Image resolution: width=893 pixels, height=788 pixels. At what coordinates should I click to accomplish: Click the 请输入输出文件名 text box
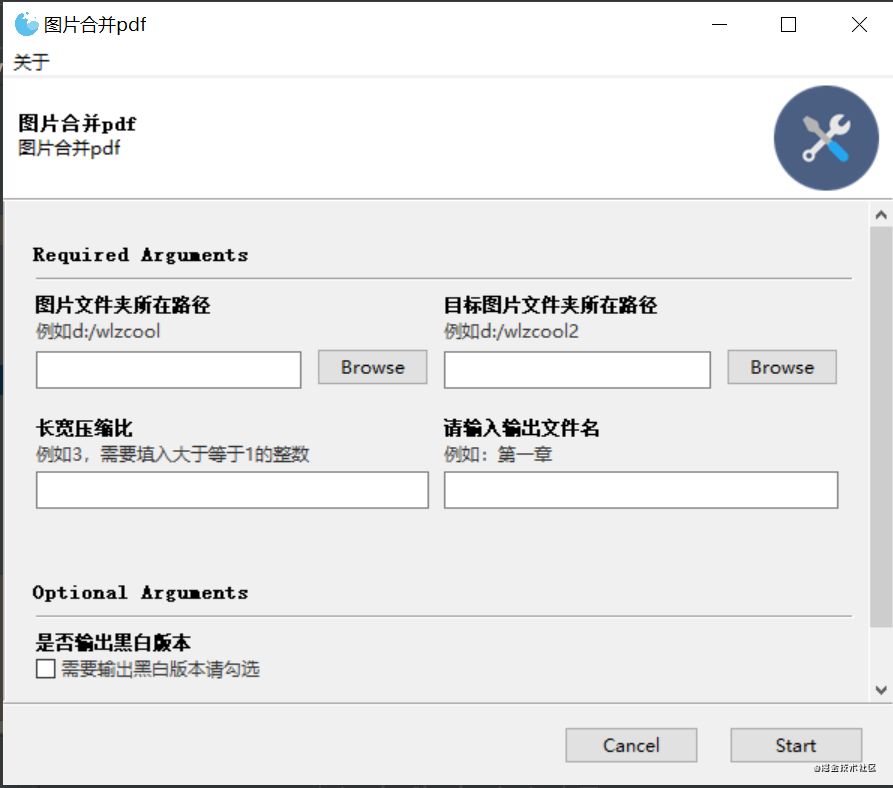pos(641,490)
